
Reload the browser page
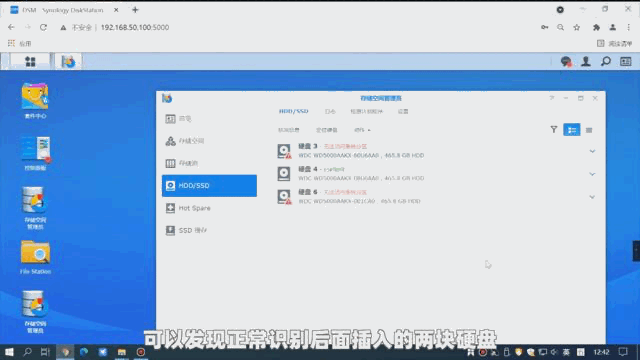point(43,27)
